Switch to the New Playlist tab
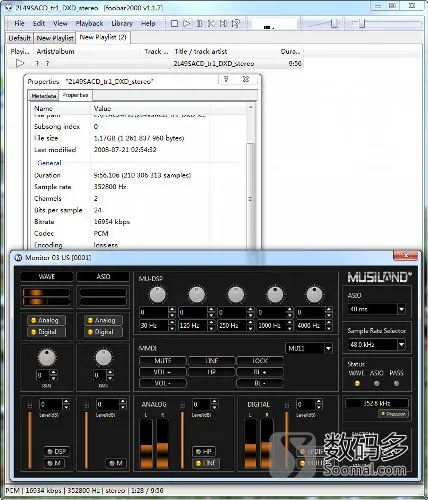Viewport: 428px width, 500px height. point(55,38)
